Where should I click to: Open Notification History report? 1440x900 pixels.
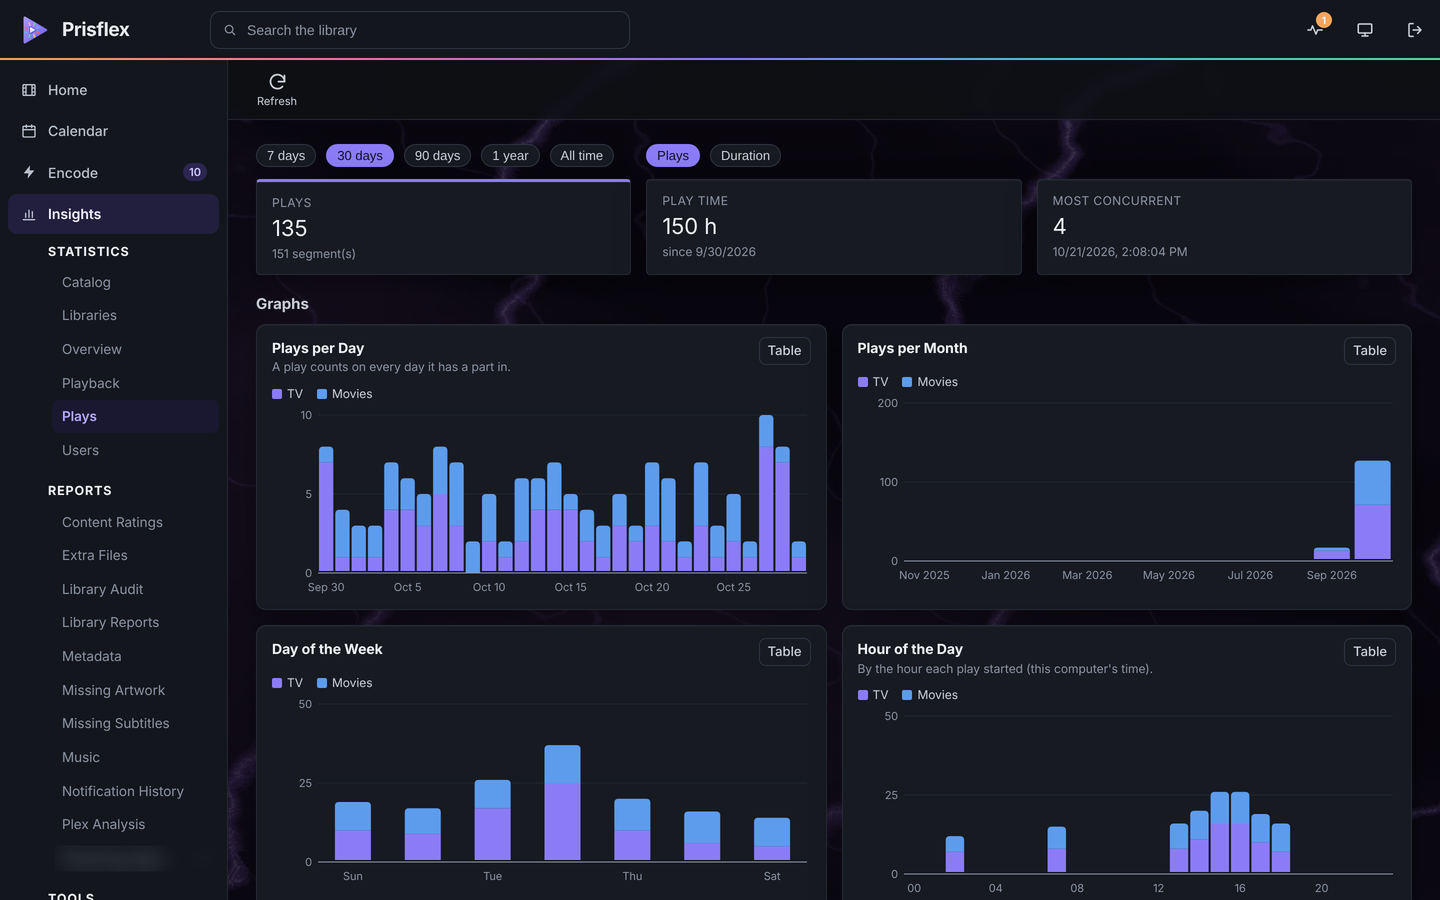click(x=123, y=791)
